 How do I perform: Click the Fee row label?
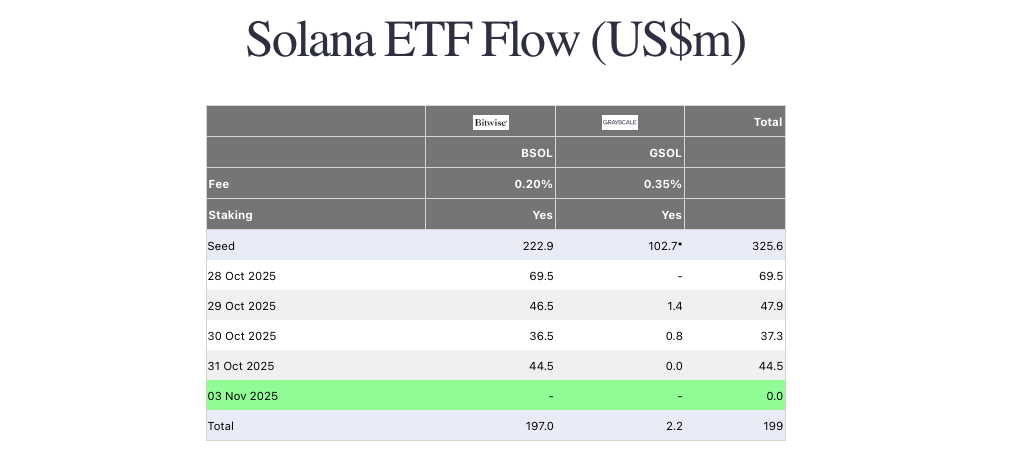pyautogui.click(x=219, y=184)
